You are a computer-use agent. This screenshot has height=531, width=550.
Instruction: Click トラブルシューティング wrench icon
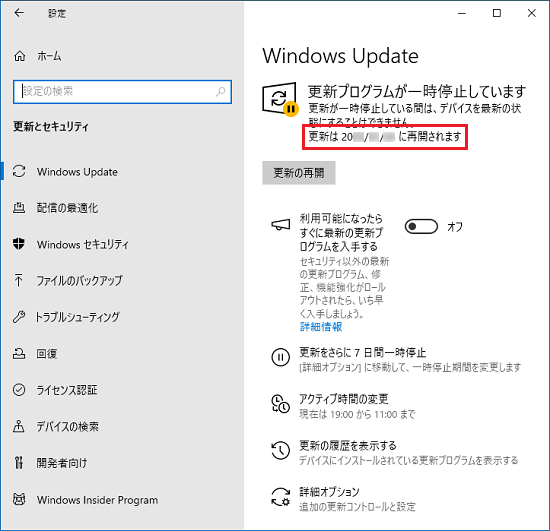pos(19,317)
